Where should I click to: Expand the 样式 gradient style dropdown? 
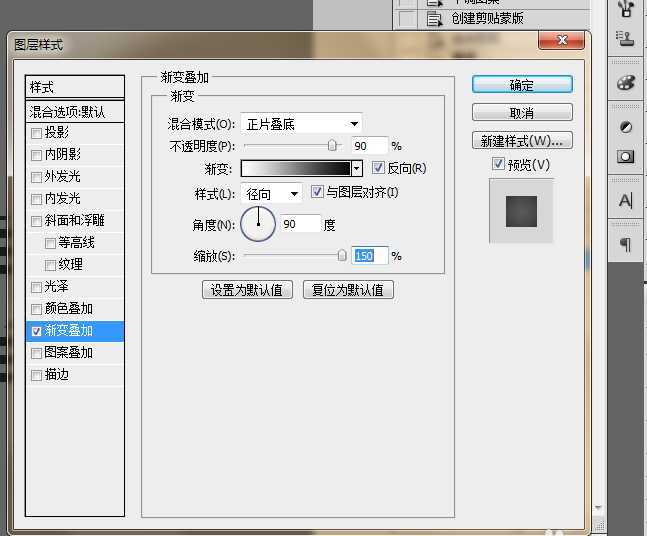point(272,194)
